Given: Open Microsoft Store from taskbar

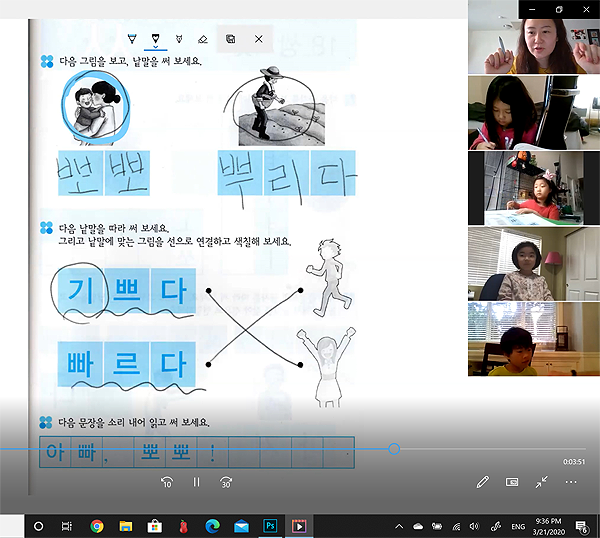Looking at the screenshot, I should pyautogui.click(x=155, y=526).
